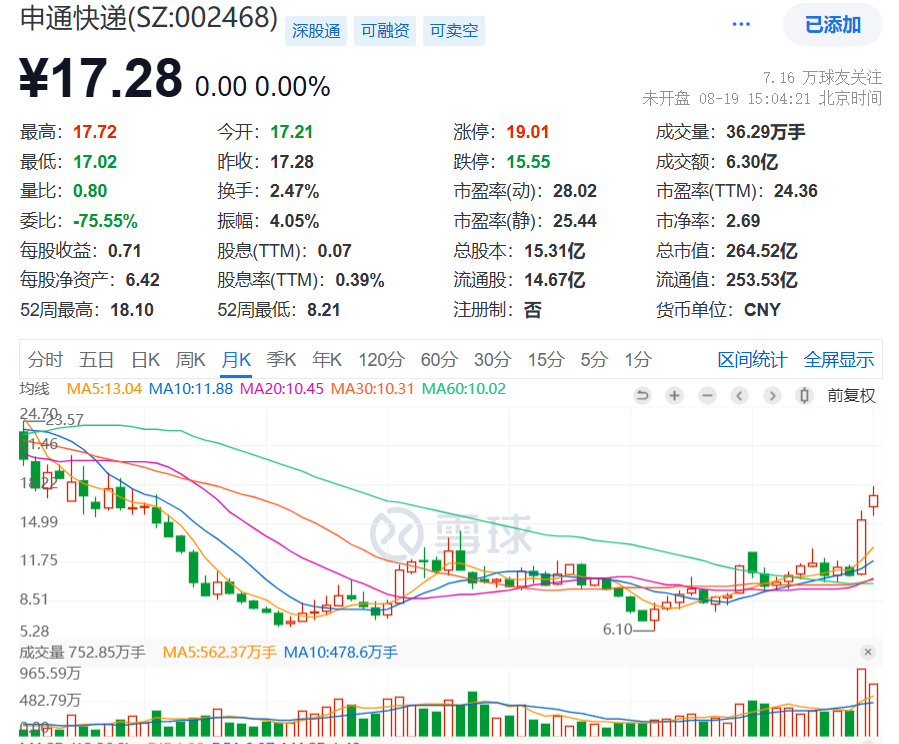Click the 成交额 value 6.30亿
Screen dimensions: 899x744
pos(752,162)
